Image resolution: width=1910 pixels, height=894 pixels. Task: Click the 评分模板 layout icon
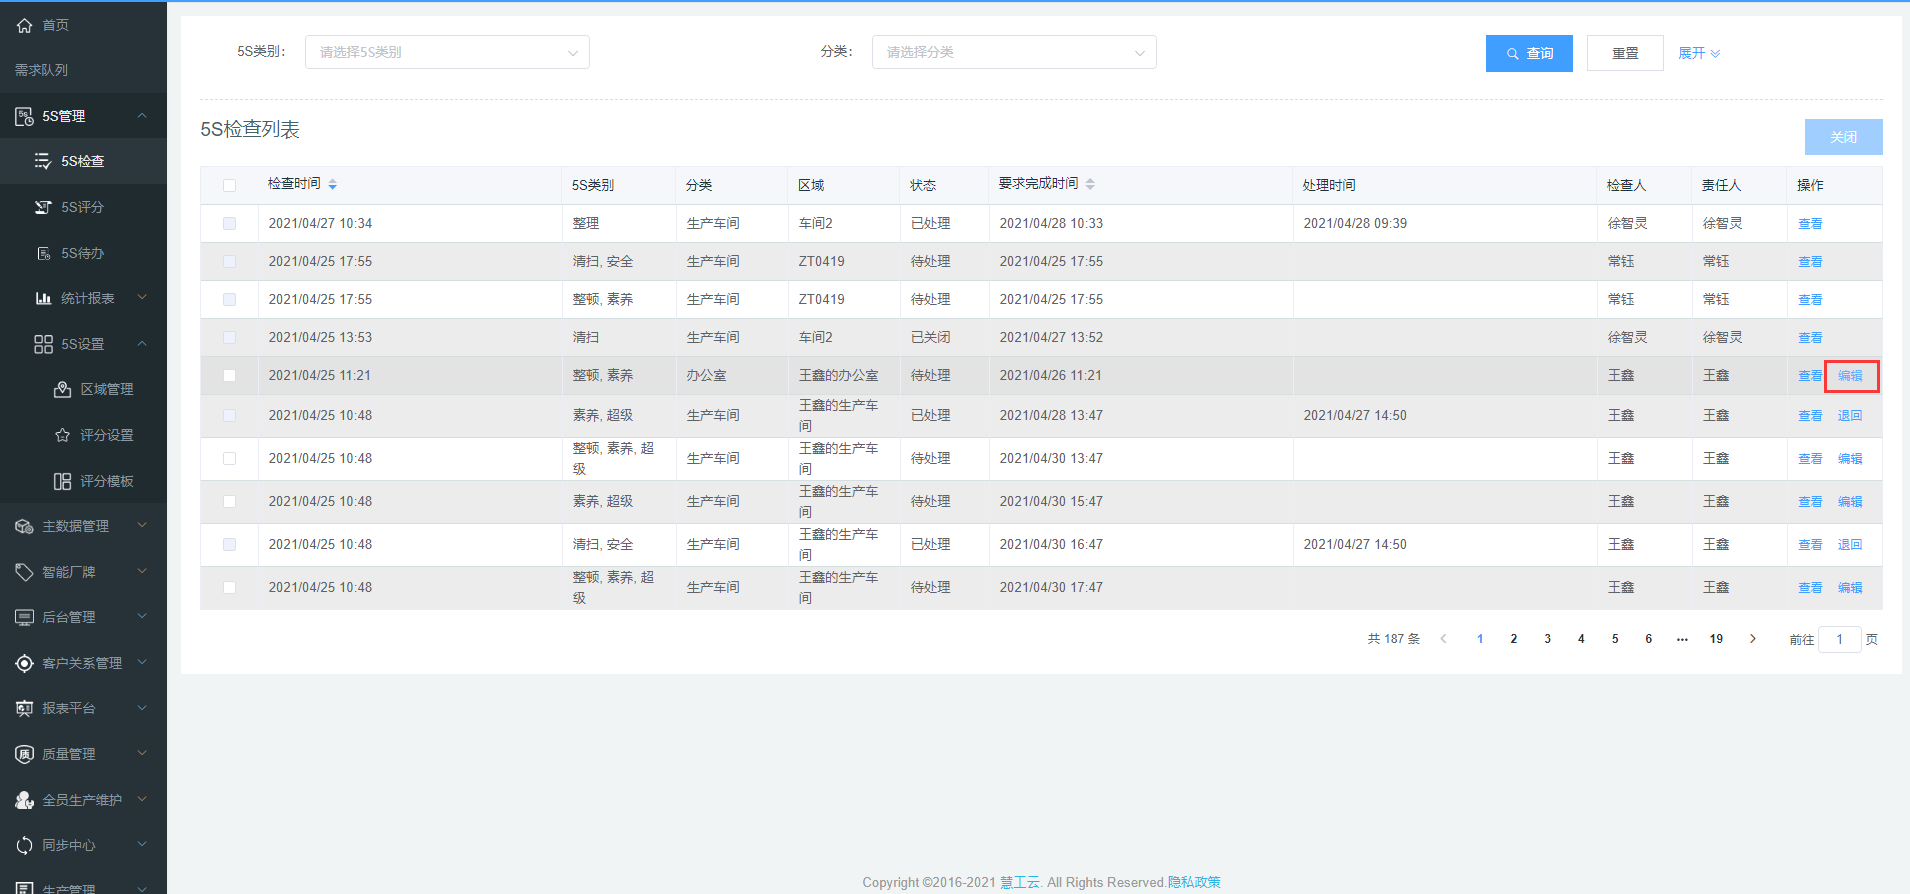(x=62, y=481)
